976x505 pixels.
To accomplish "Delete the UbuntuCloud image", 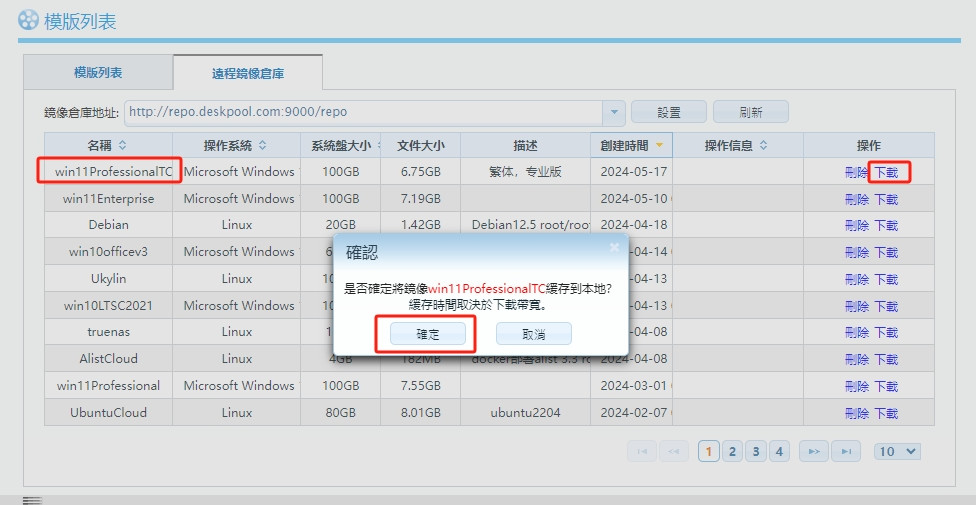I will (856, 413).
